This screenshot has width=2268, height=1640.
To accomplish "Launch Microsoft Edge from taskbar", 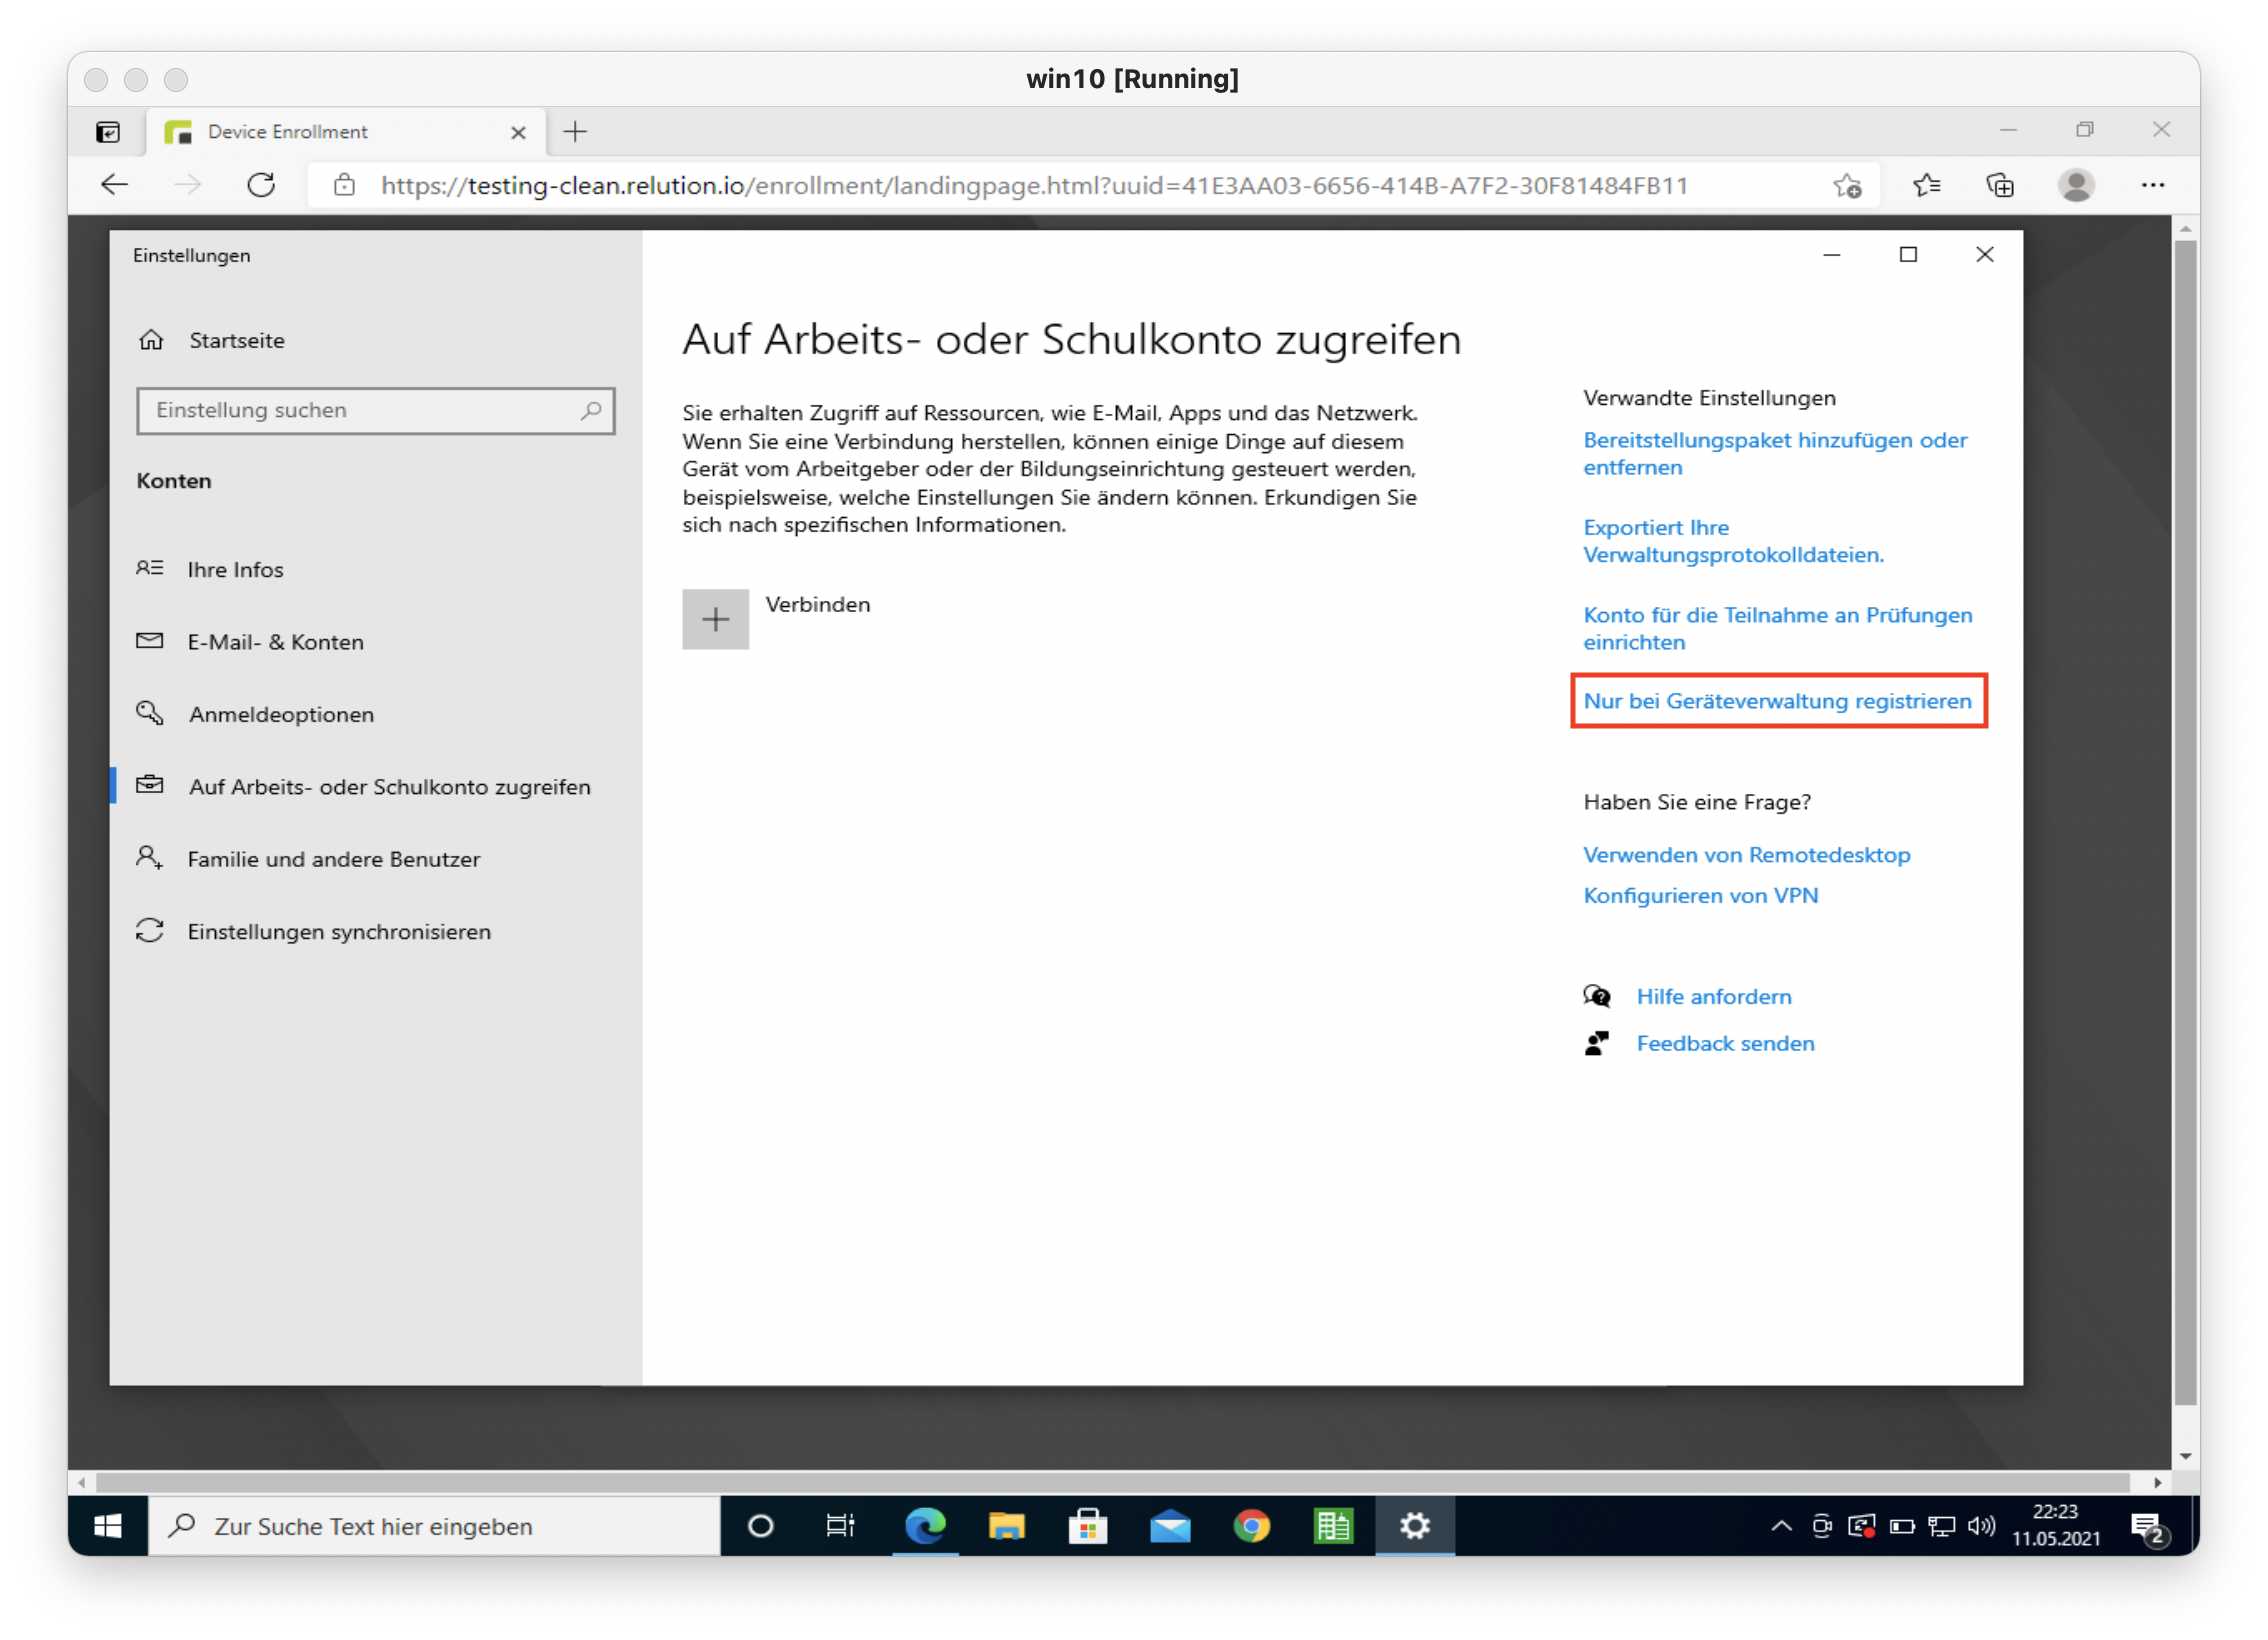I will (925, 1526).
